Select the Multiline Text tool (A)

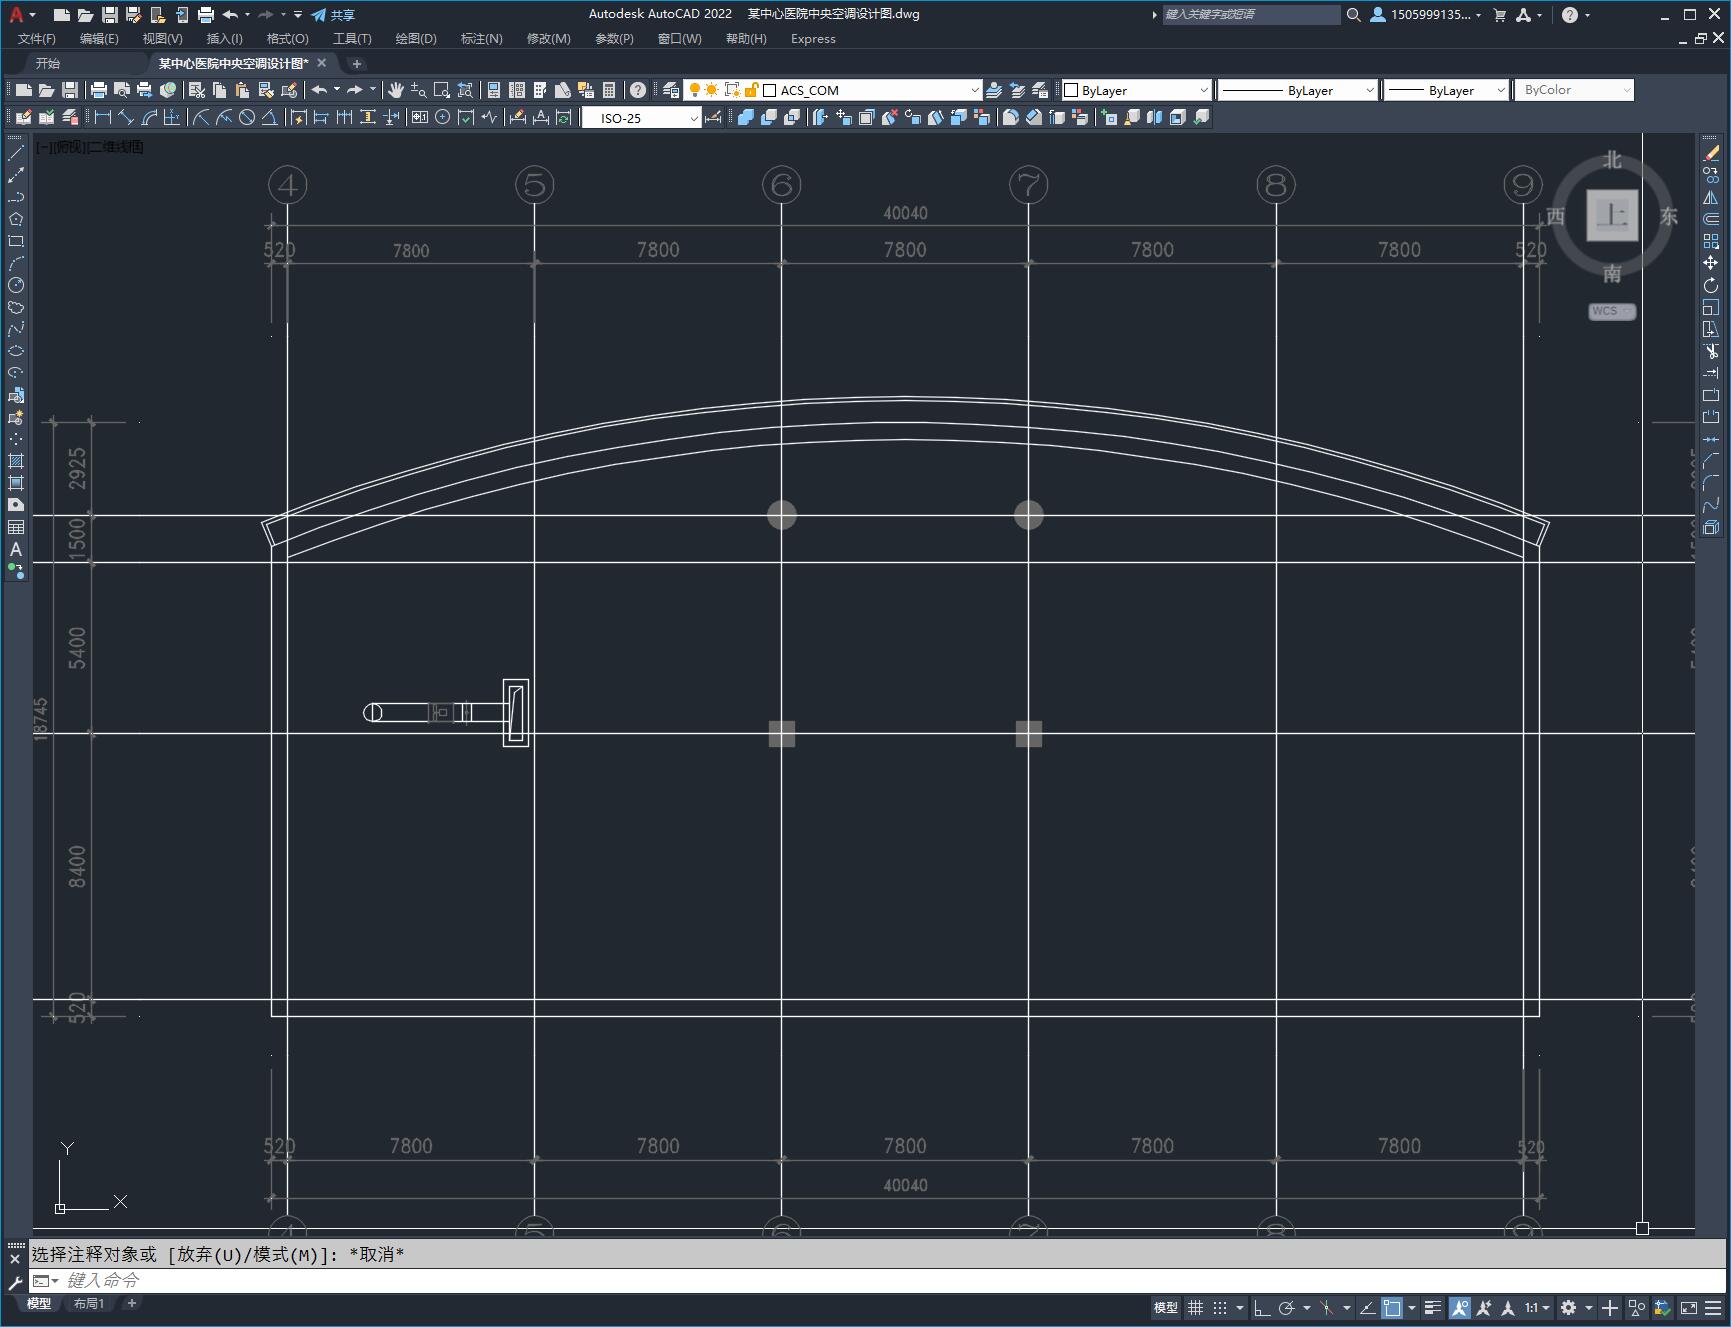(16, 549)
